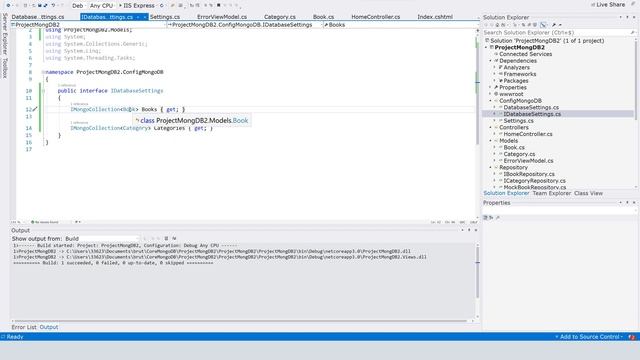
Task: Switch to Solution Explorer bottom tab
Action: point(506,193)
